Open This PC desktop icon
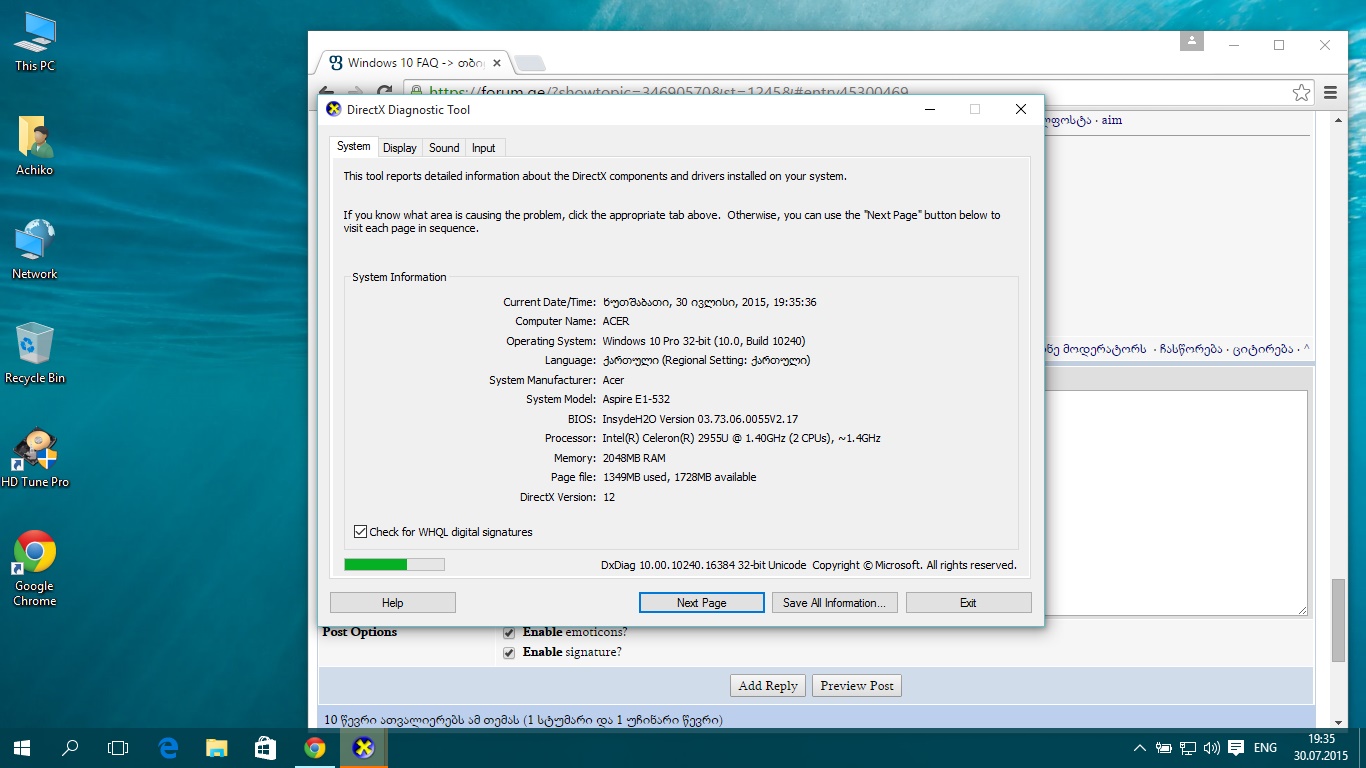The width and height of the screenshot is (1366, 768). [x=35, y=42]
